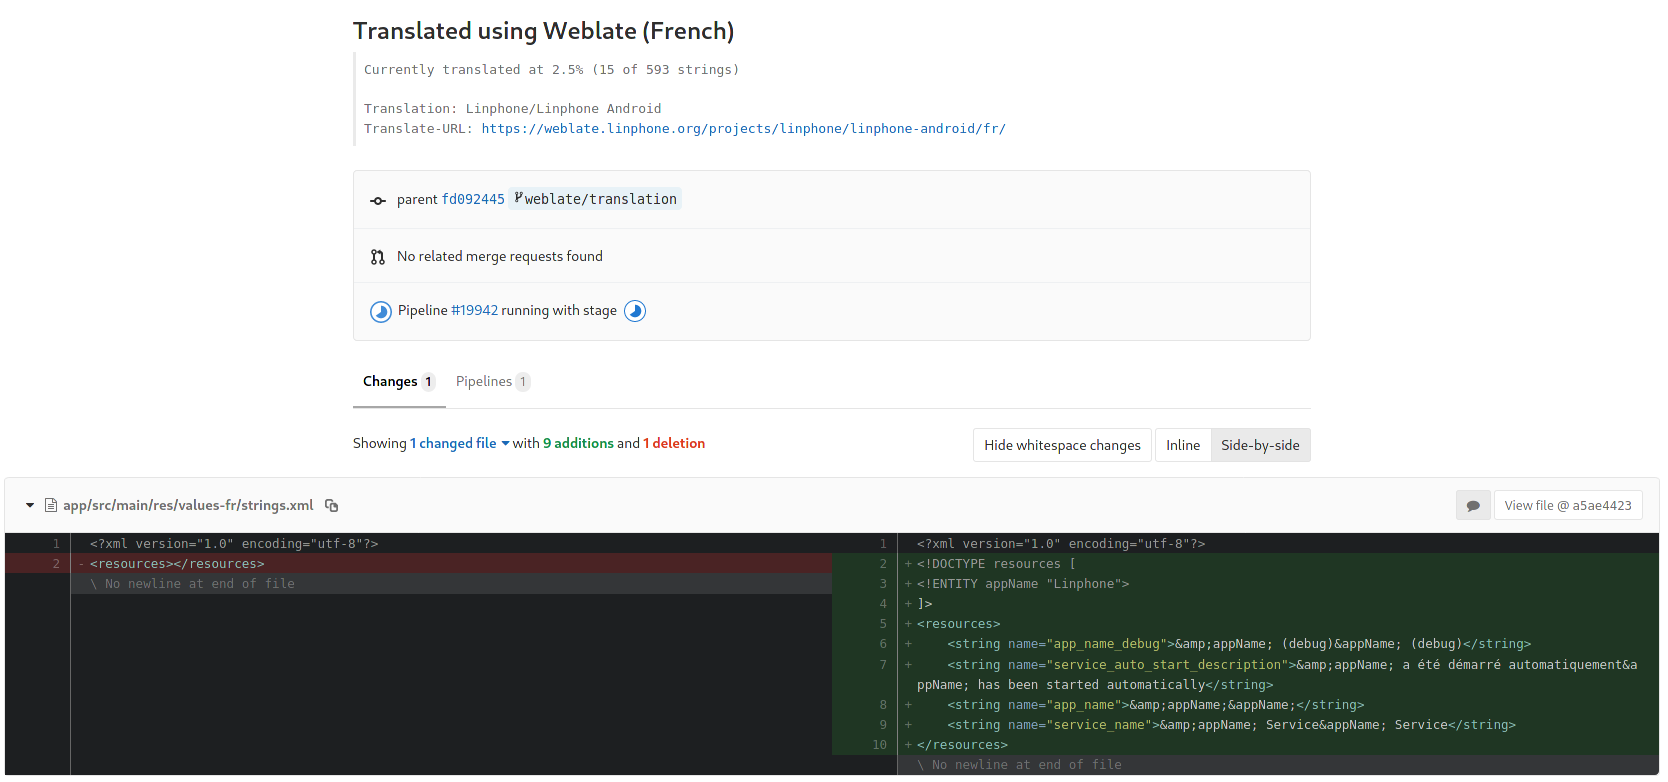The image size is (1668, 782).
Task: Select Inline diff view
Action: pos(1183,445)
